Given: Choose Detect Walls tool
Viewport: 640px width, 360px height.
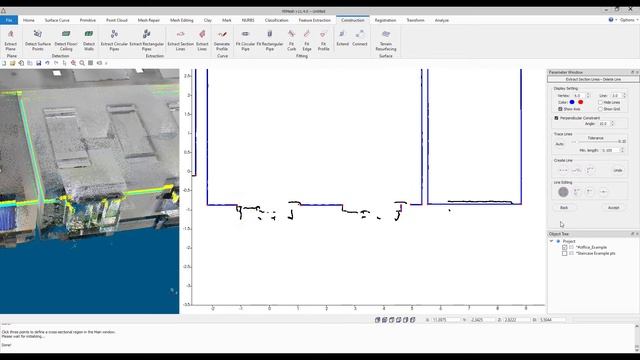Looking at the screenshot, I should coord(89,40).
